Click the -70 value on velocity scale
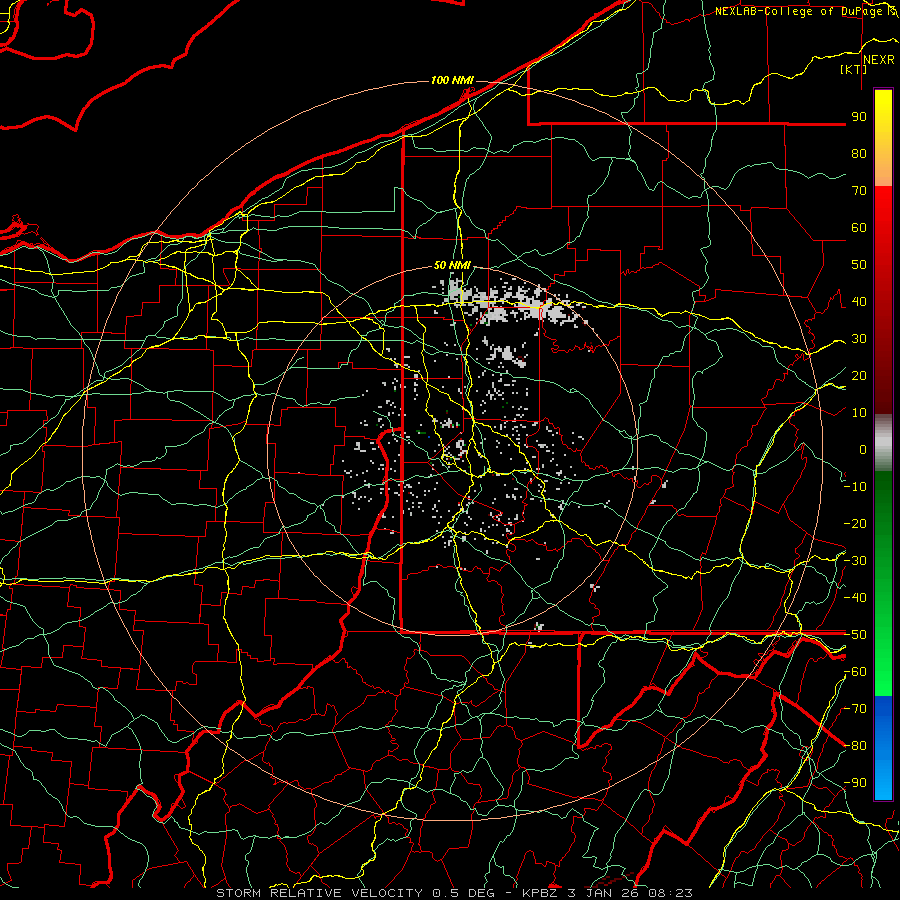The image size is (900, 900). [855, 709]
